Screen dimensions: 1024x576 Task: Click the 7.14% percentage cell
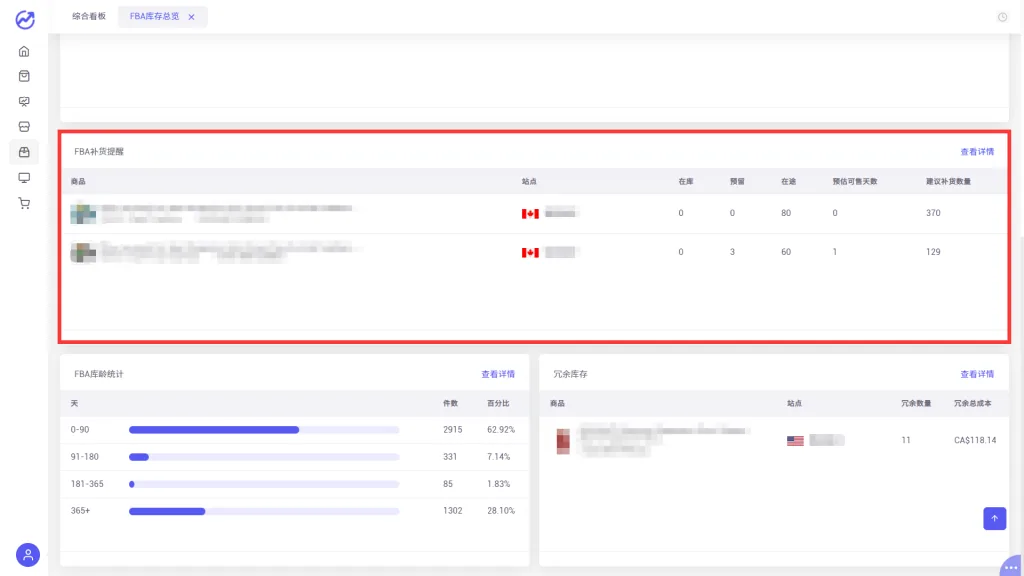click(498, 456)
